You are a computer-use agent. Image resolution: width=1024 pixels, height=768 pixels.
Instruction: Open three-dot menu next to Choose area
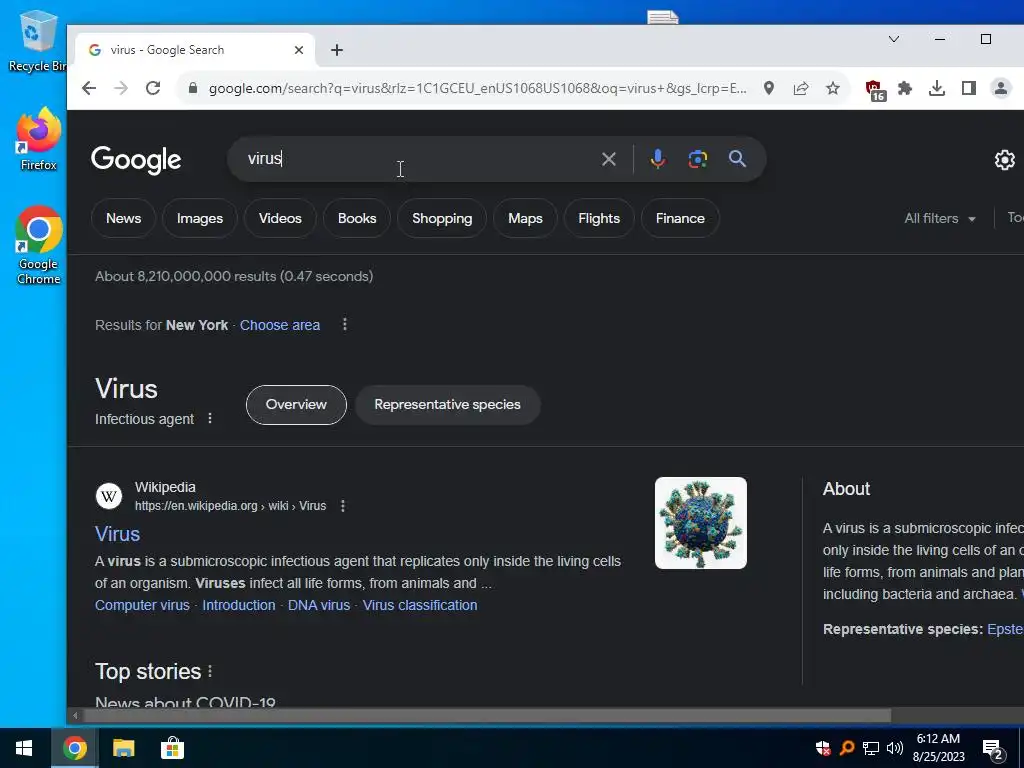(345, 325)
